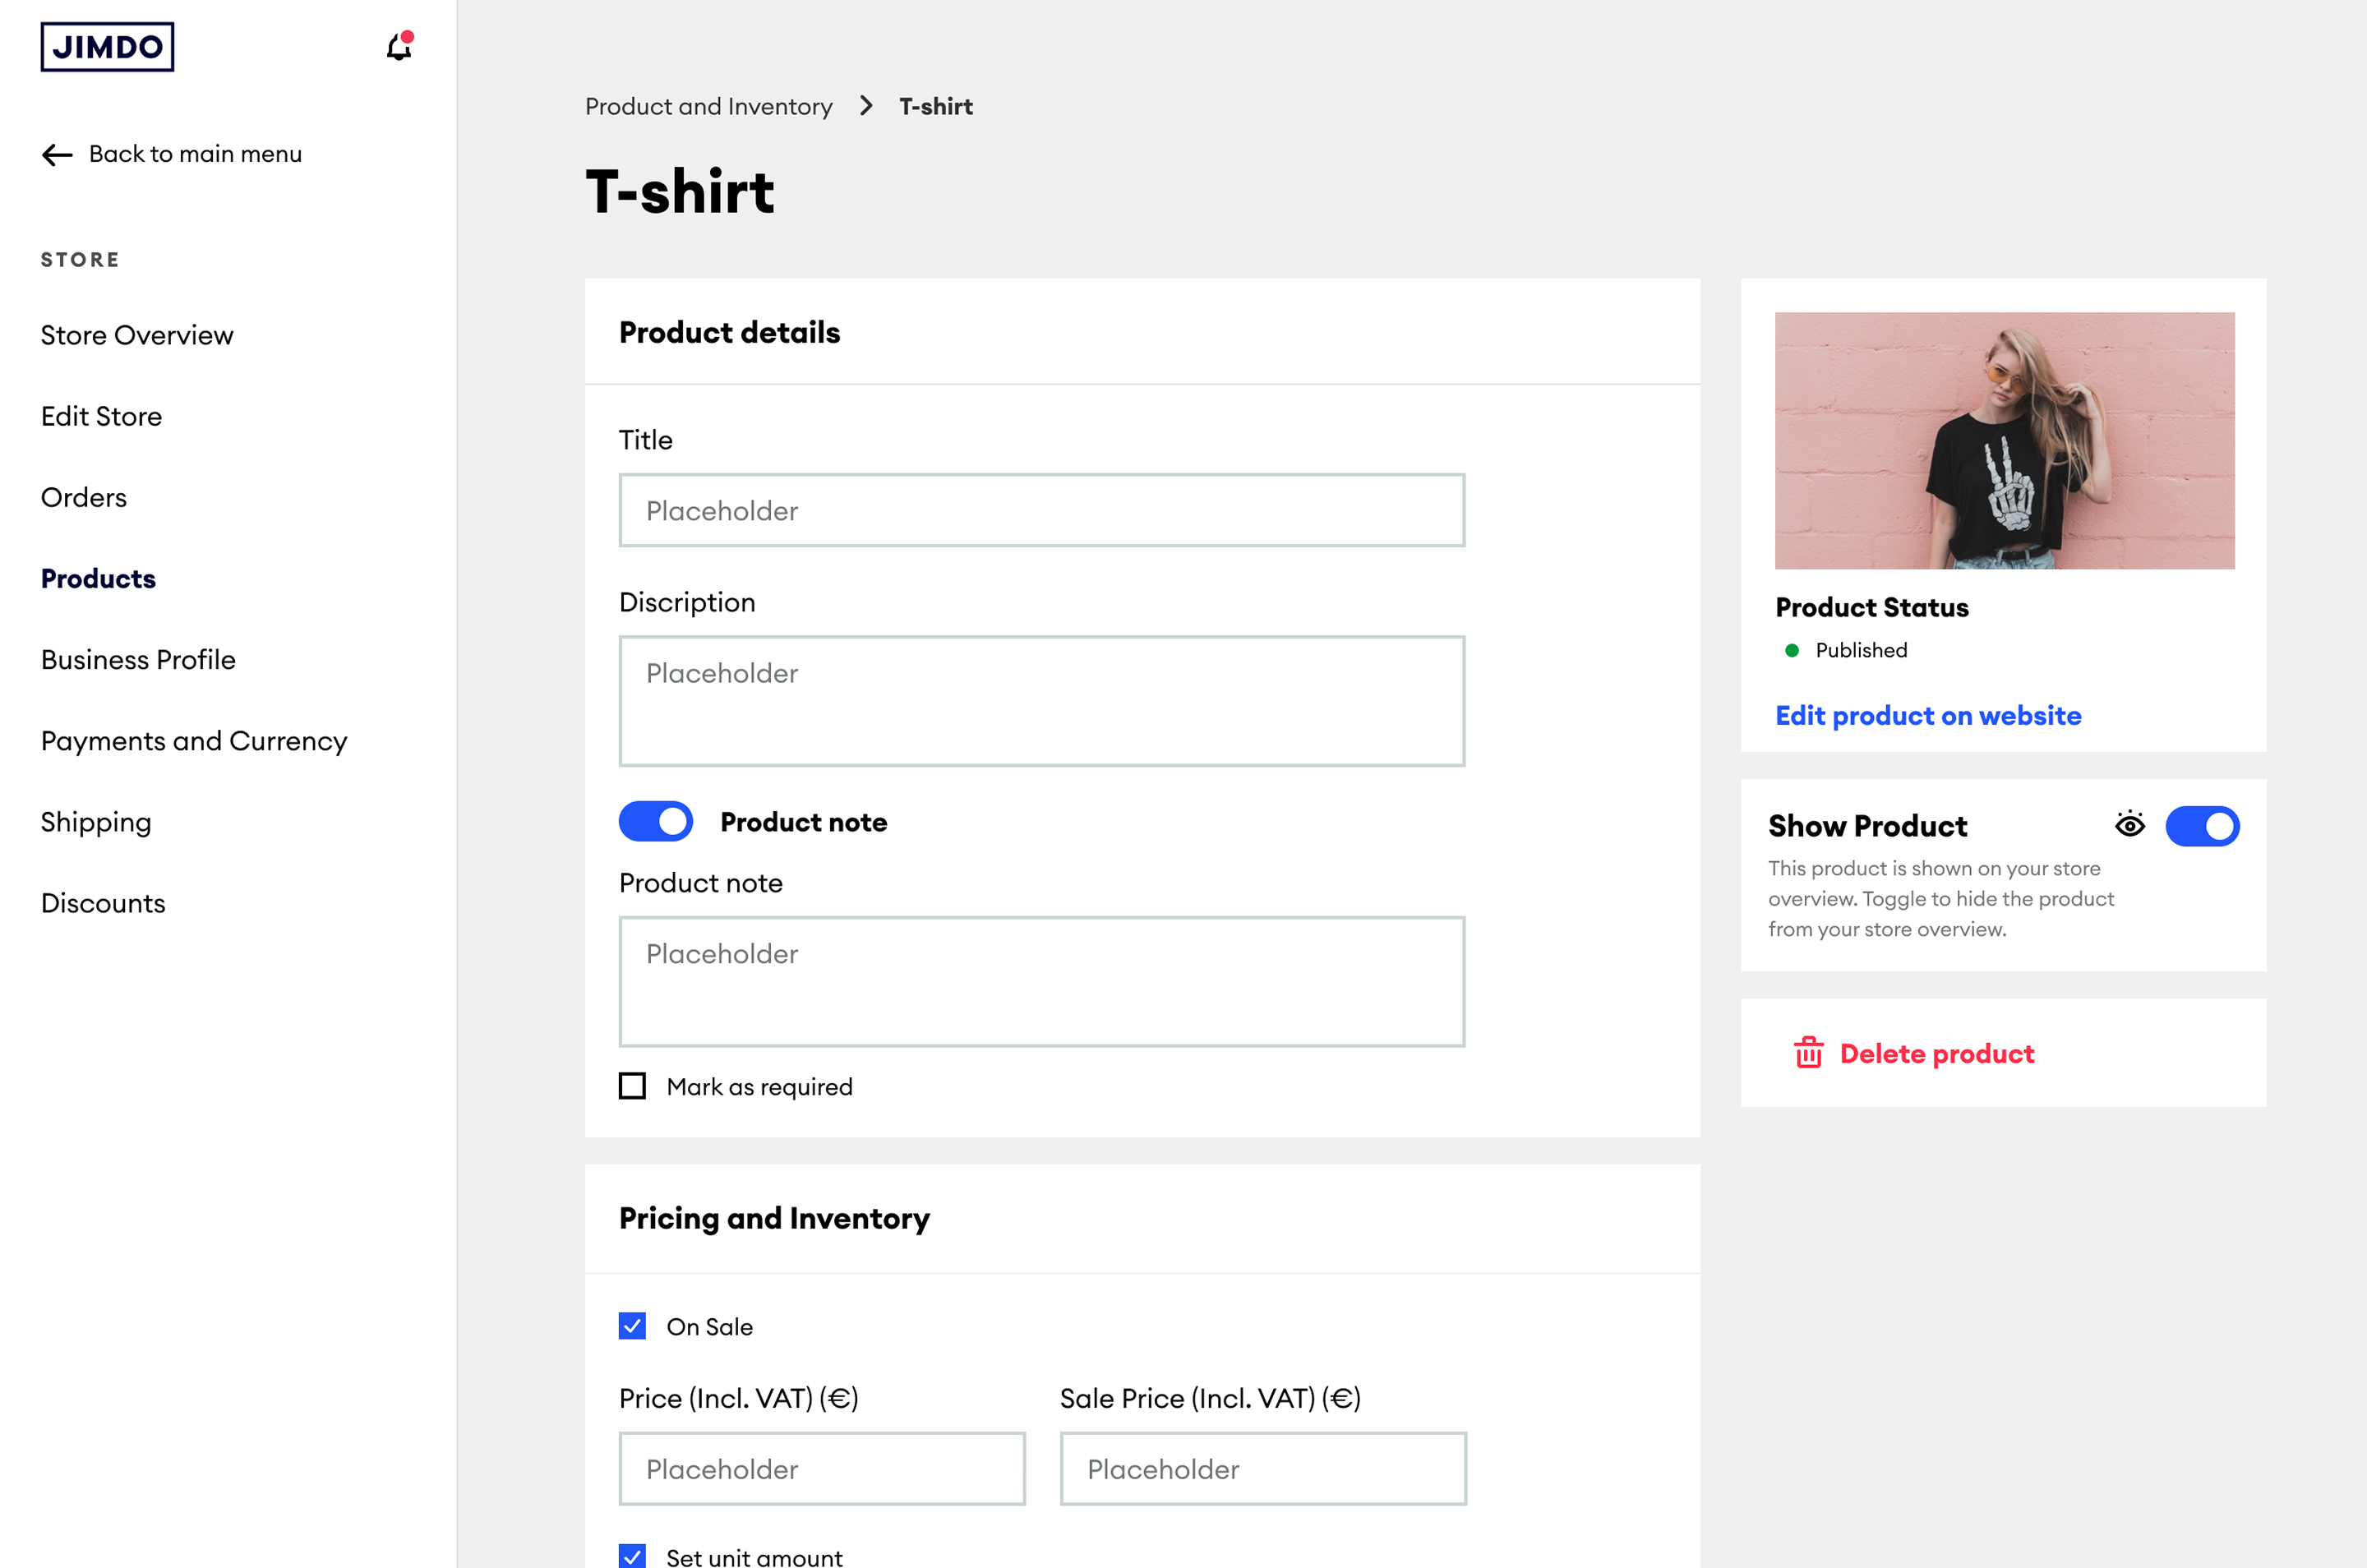Image resolution: width=2367 pixels, height=1568 pixels.
Task: Click the Show Product heading
Action: point(1867,826)
